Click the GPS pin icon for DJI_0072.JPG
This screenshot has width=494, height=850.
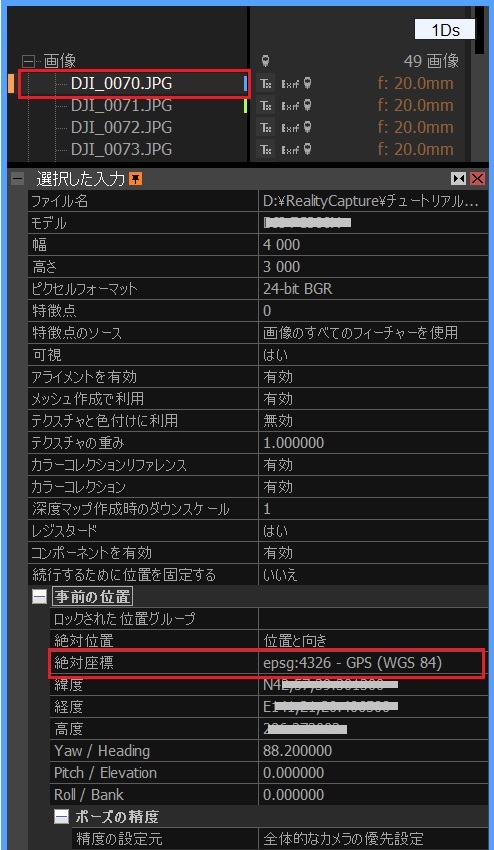pyautogui.click(x=307, y=127)
